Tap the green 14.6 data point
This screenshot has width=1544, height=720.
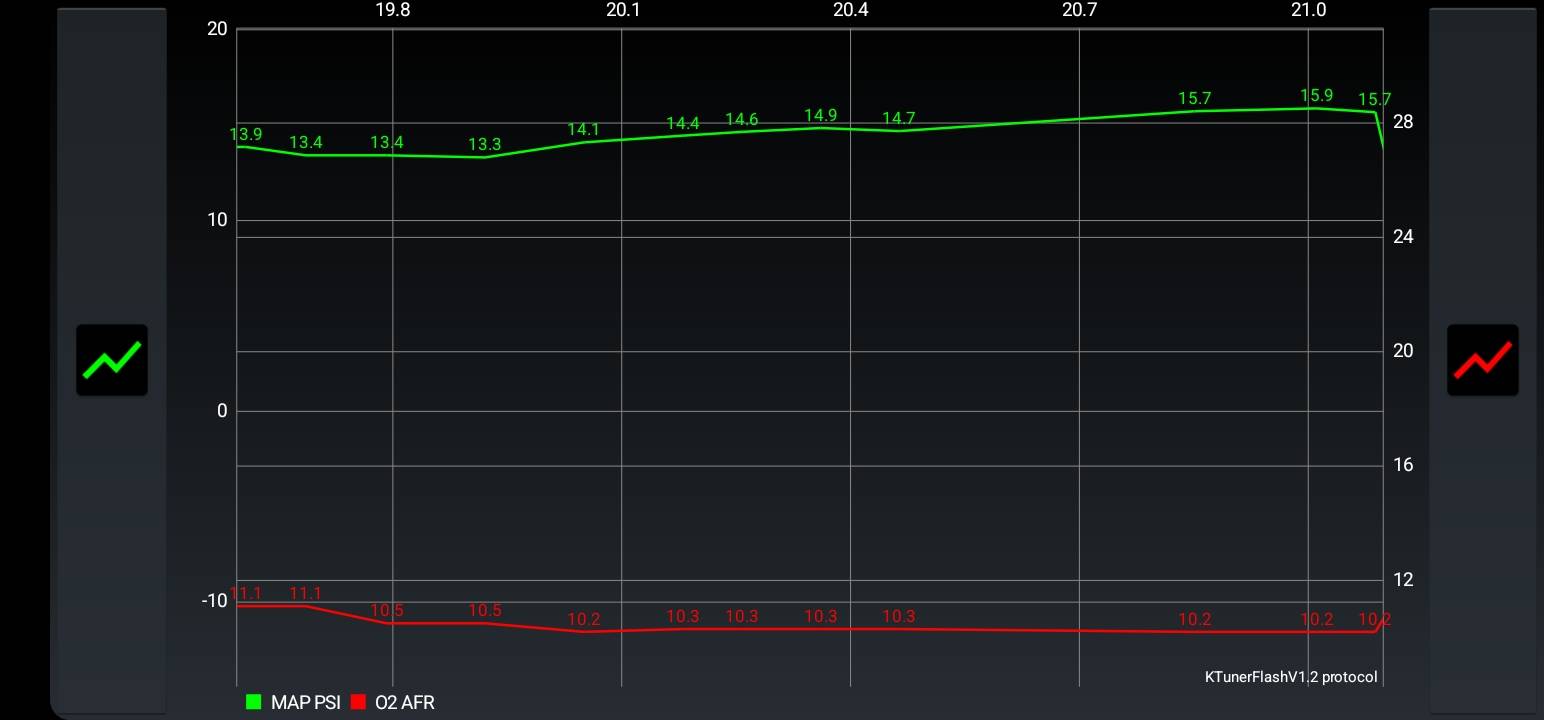tap(742, 120)
